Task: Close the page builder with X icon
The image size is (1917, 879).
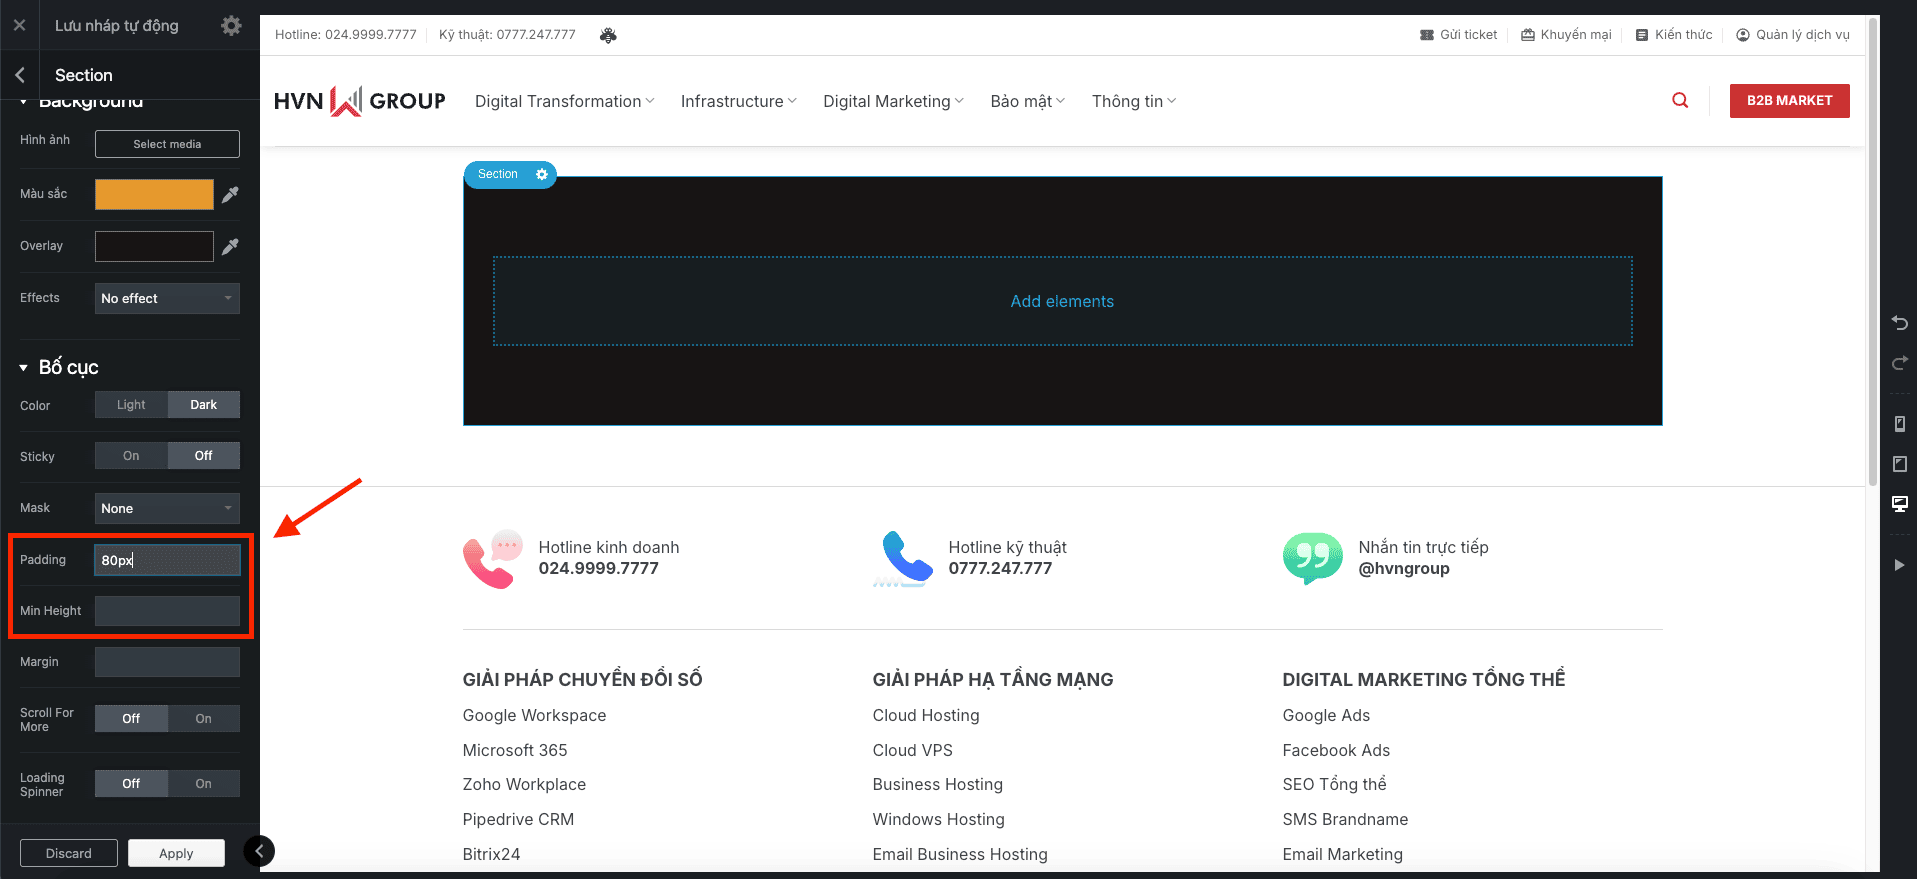Action: click(19, 26)
